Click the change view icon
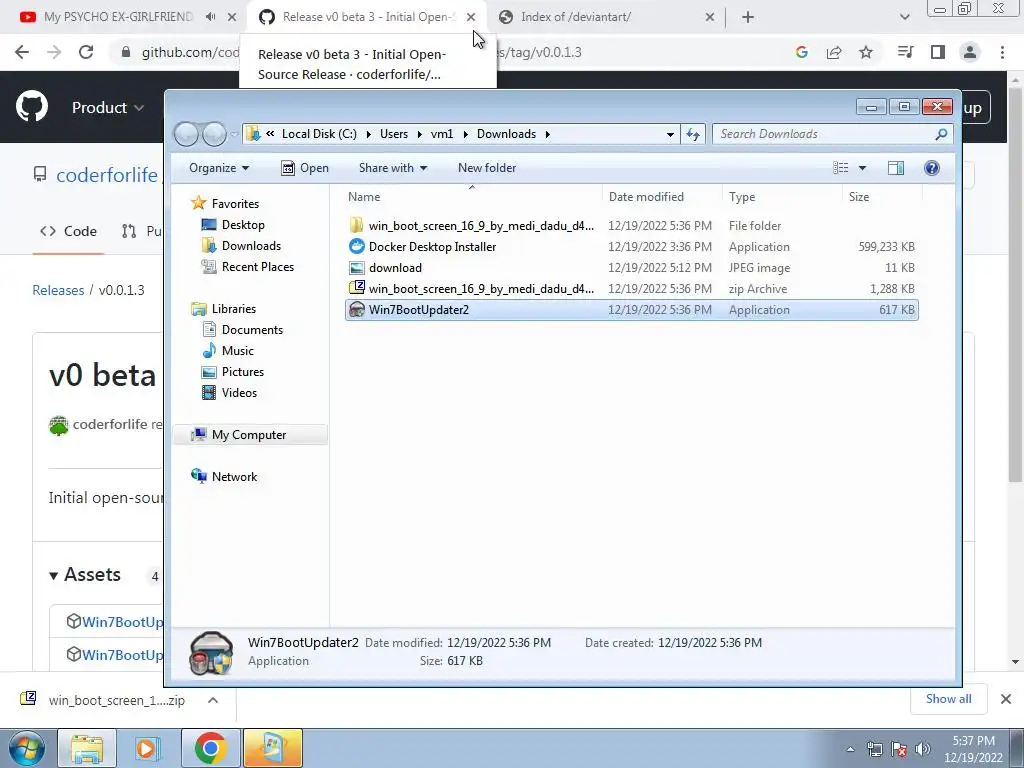The width and height of the screenshot is (1024, 768). 840,168
